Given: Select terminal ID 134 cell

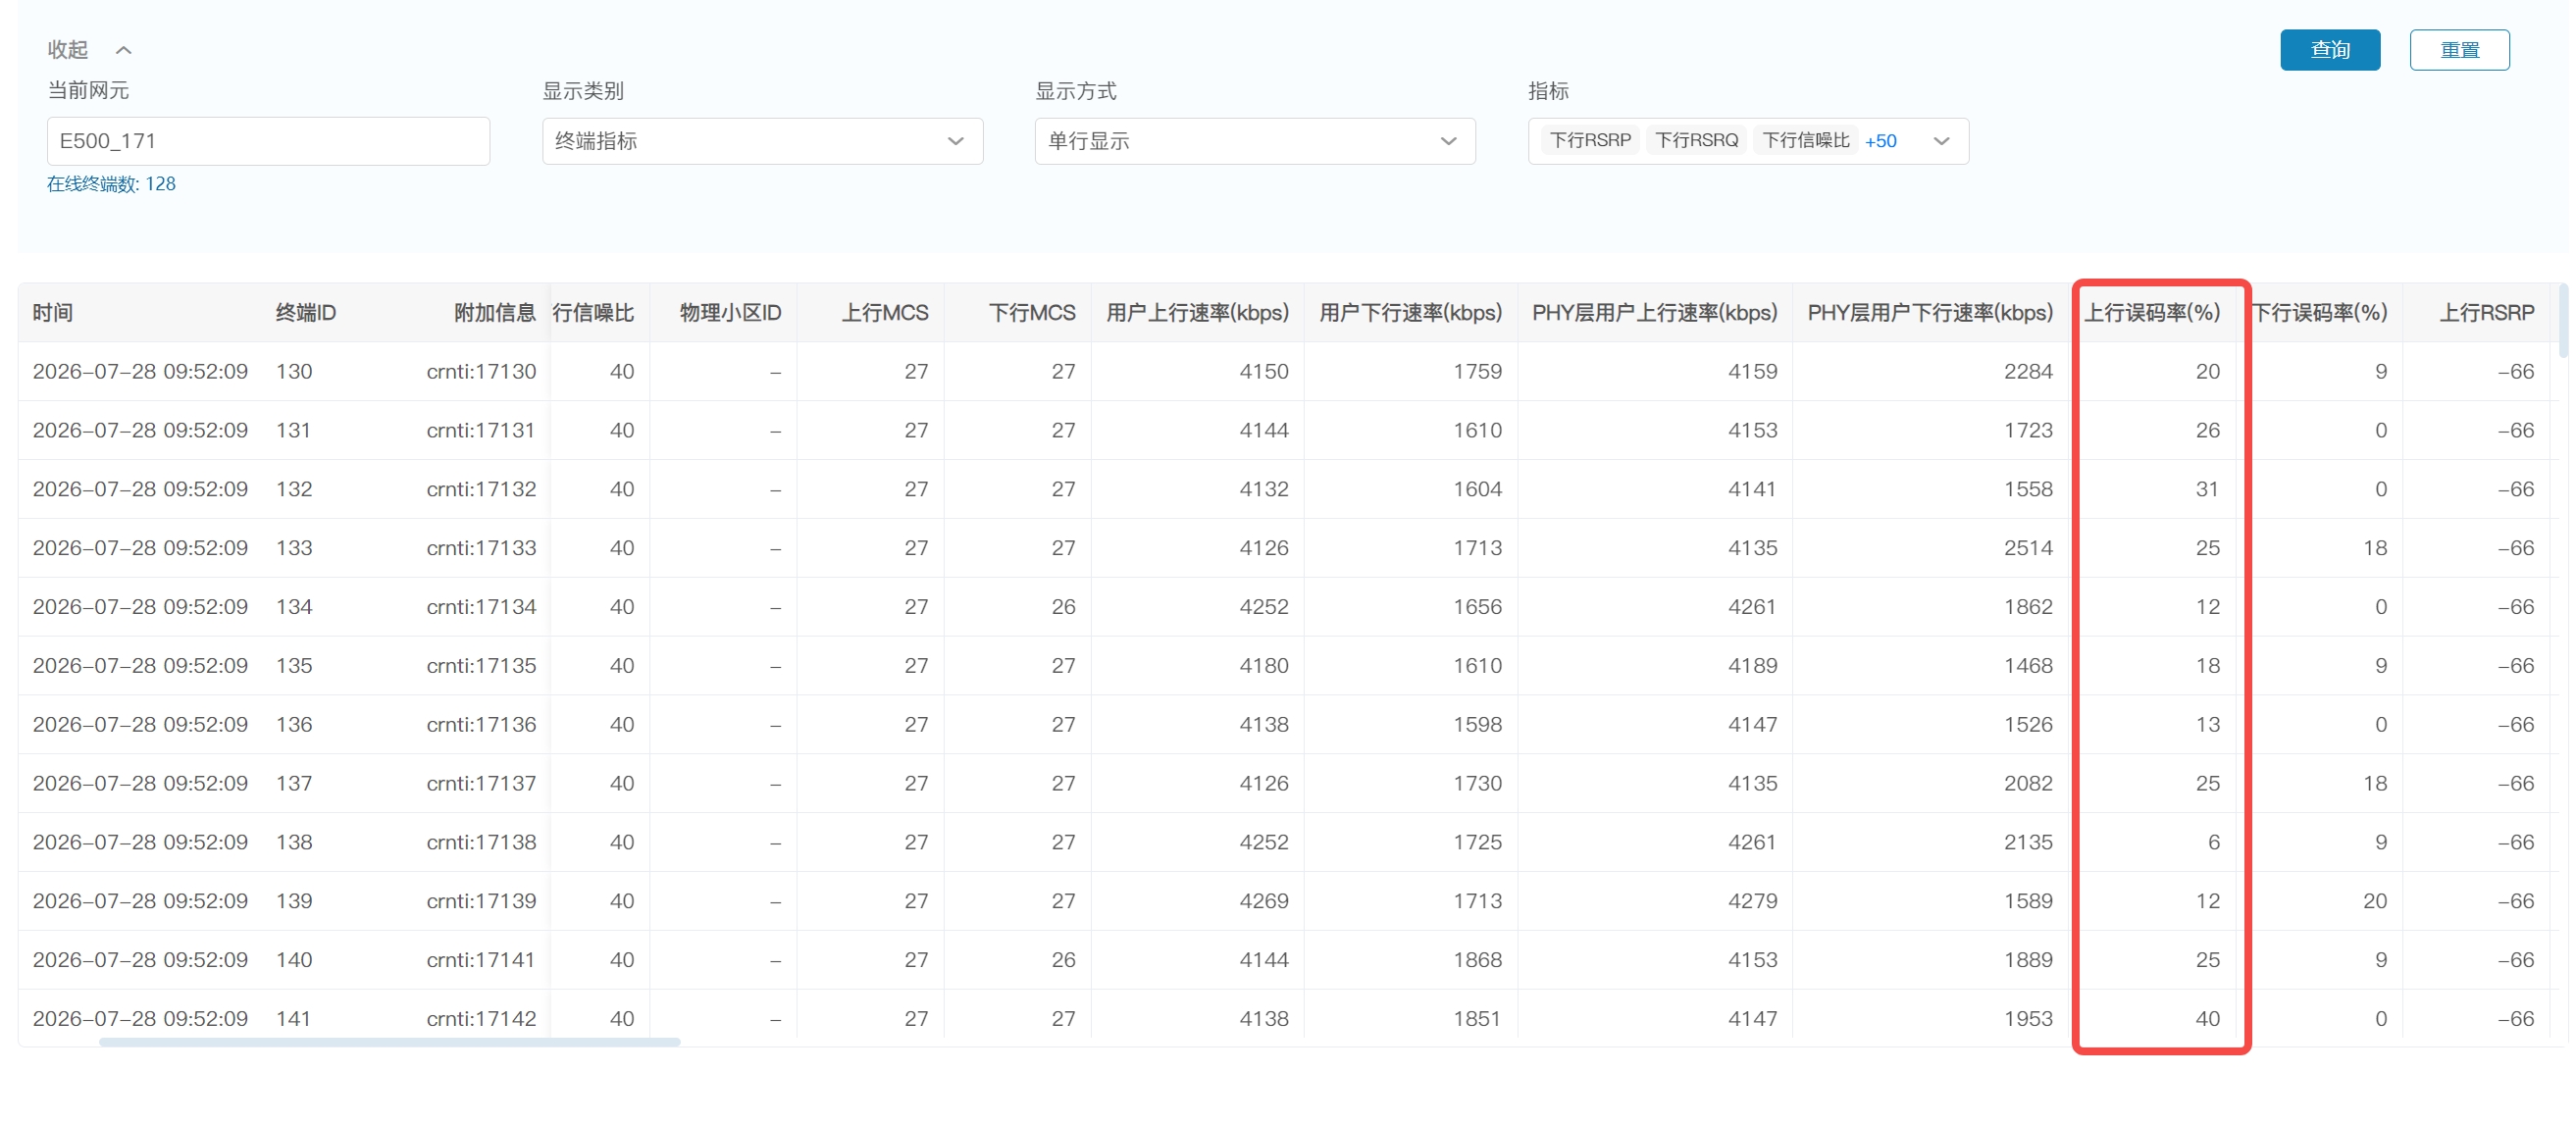Looking at the screenshot, I should [294, 607].
